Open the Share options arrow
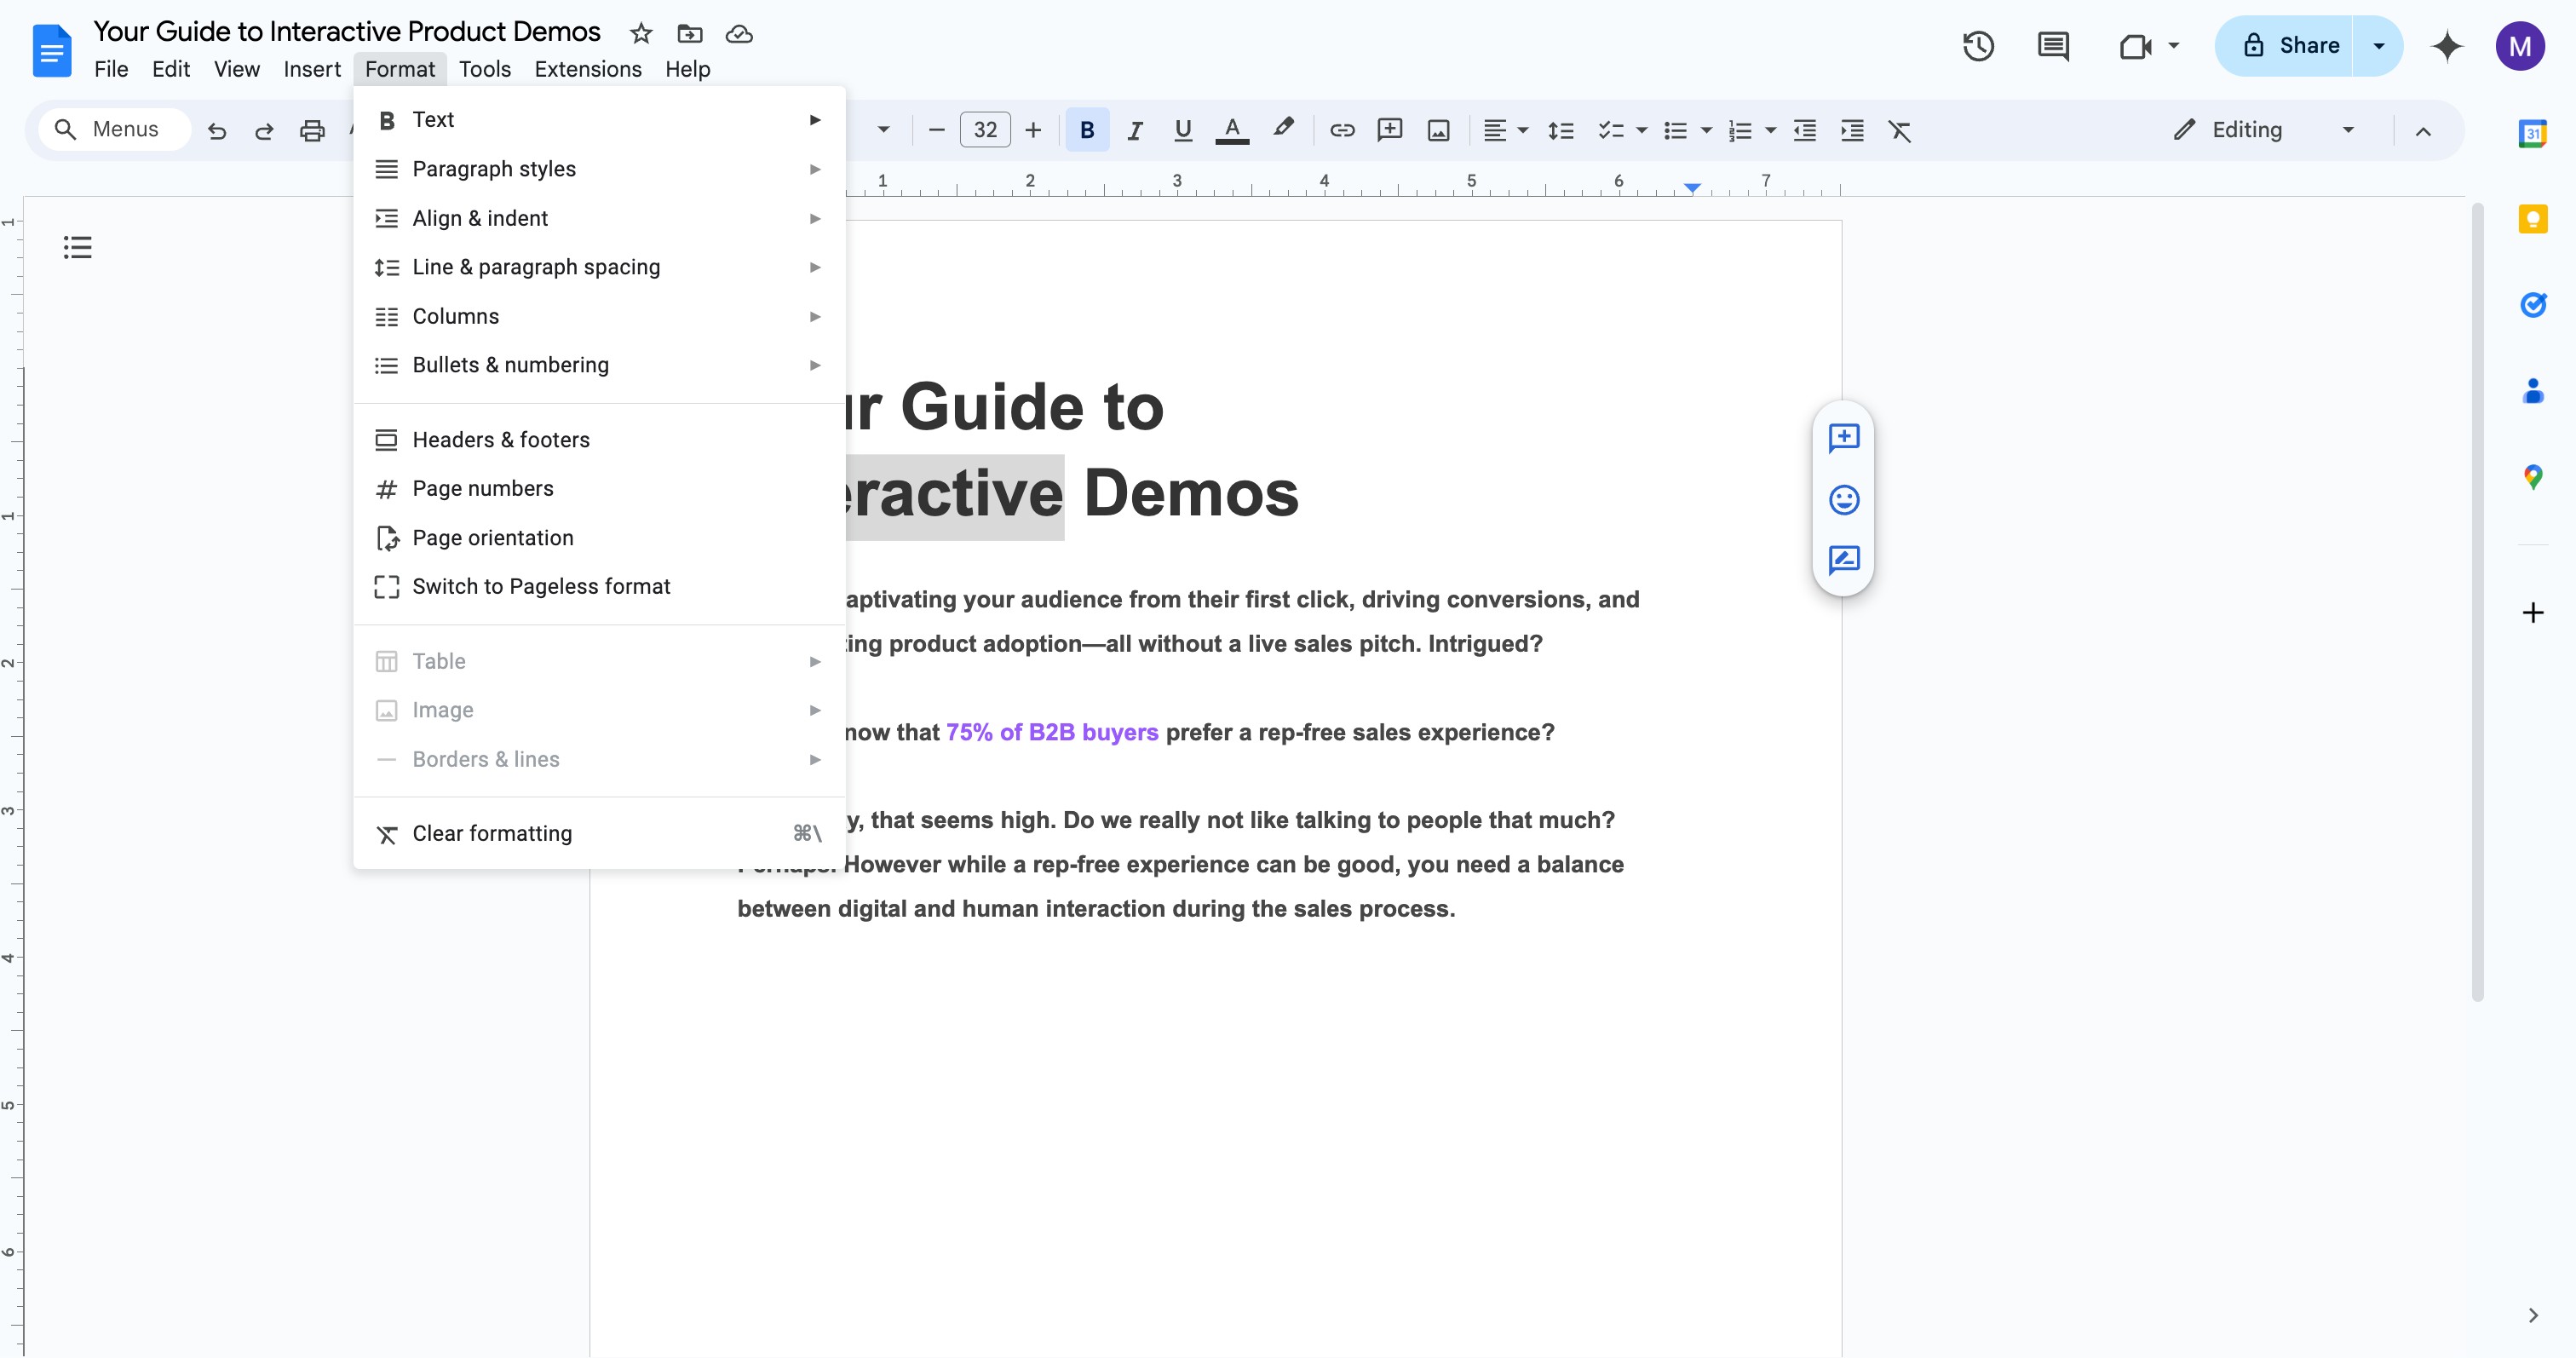This screenshot has height=1358, width=2576. (2379, 46)
